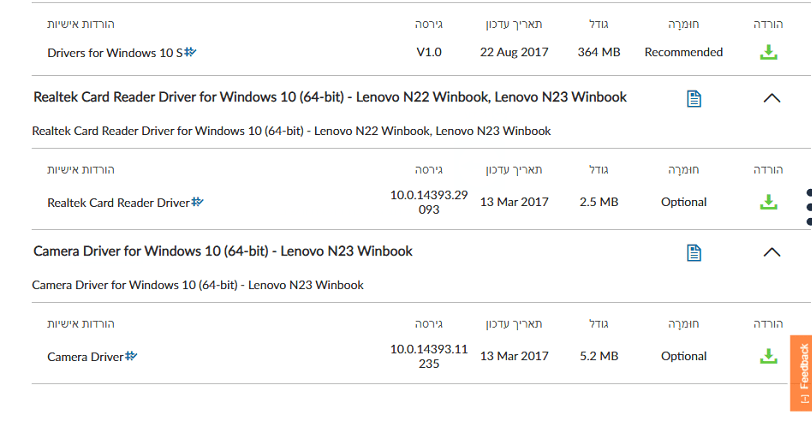The height and width of the screenshot is (446, 812).
Task: Click checksum icon beside Drivers for Windows 10 S
Action: pos(190,51)
